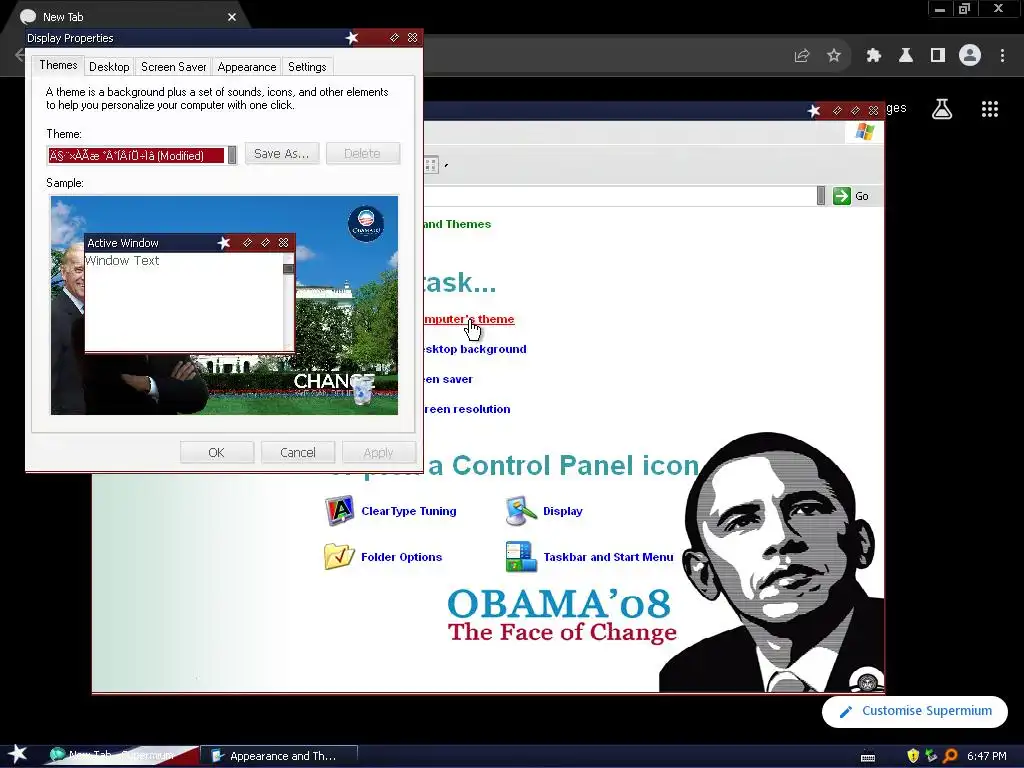The width and height of the screenshot is (1024, 768).
Task: Open the Theme dropdown list
Action: point(232,155)
